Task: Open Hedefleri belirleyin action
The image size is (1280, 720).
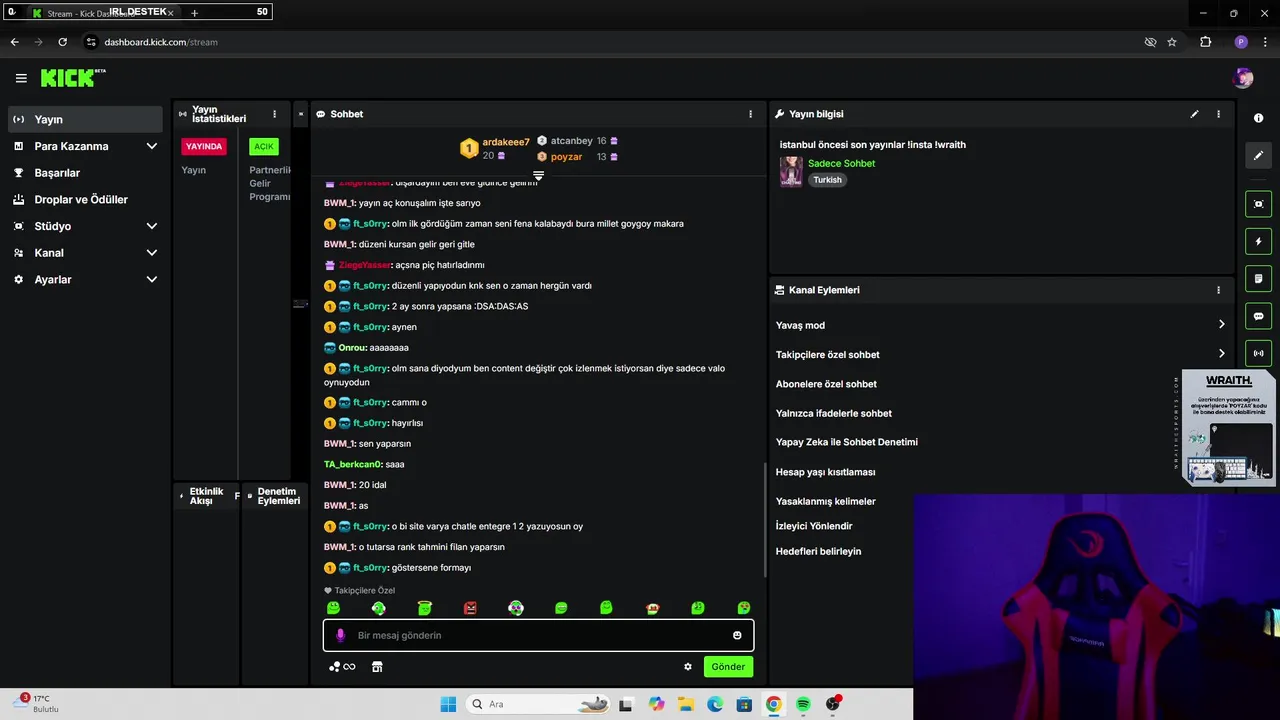Action: click(818, 551)
